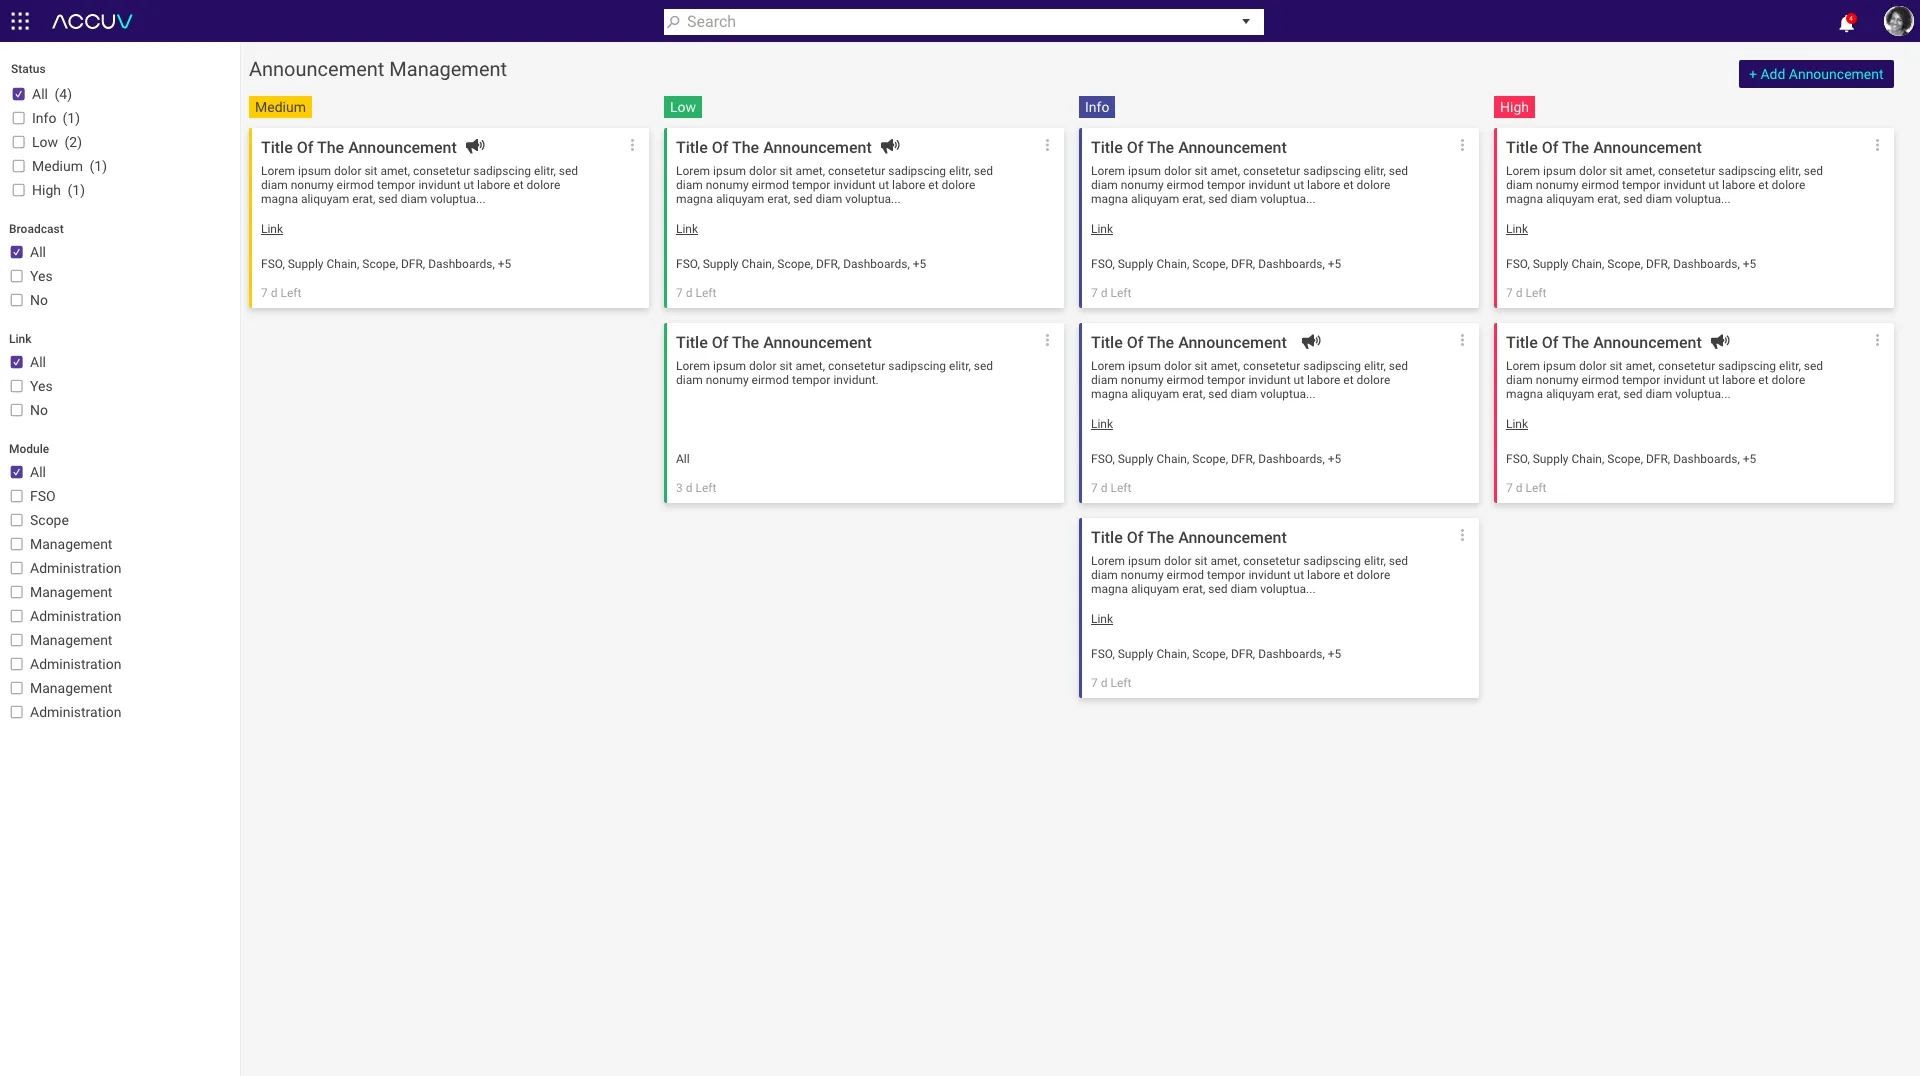Click the yellow Medium column tag
Screen dimensions: 1920x1076
tap(280, 107)
